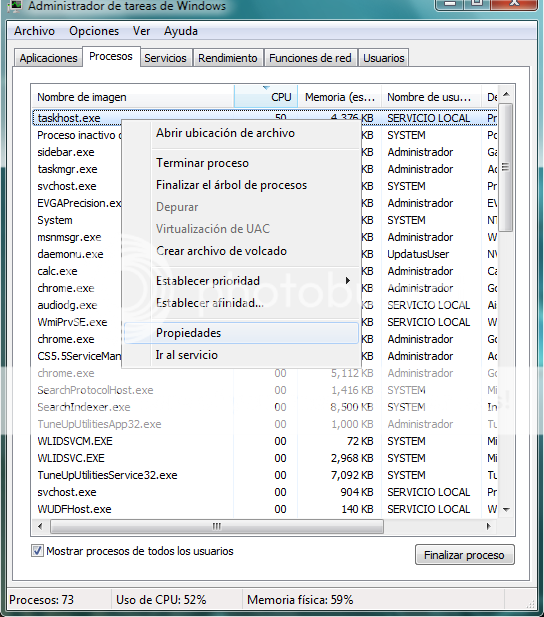Image resolution: width=544 pixels, height=617 pixels.
Task: Choose Establecer afinidad... option
Action: [x=241, y=303]
